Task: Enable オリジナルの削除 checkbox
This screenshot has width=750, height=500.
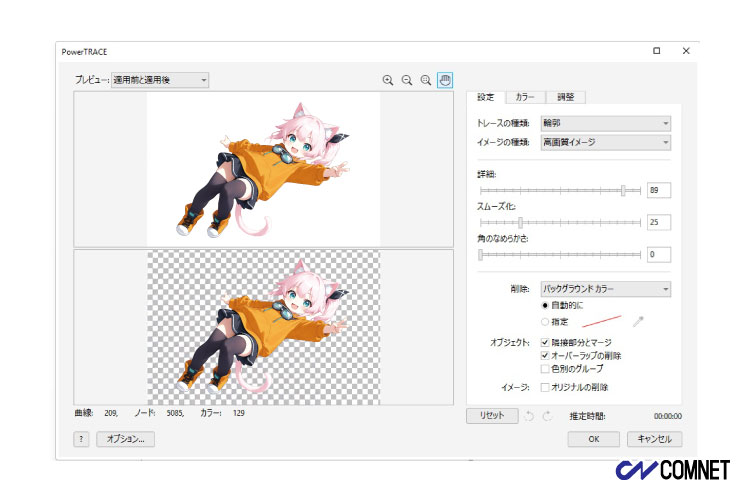Action: coord(545,387)
